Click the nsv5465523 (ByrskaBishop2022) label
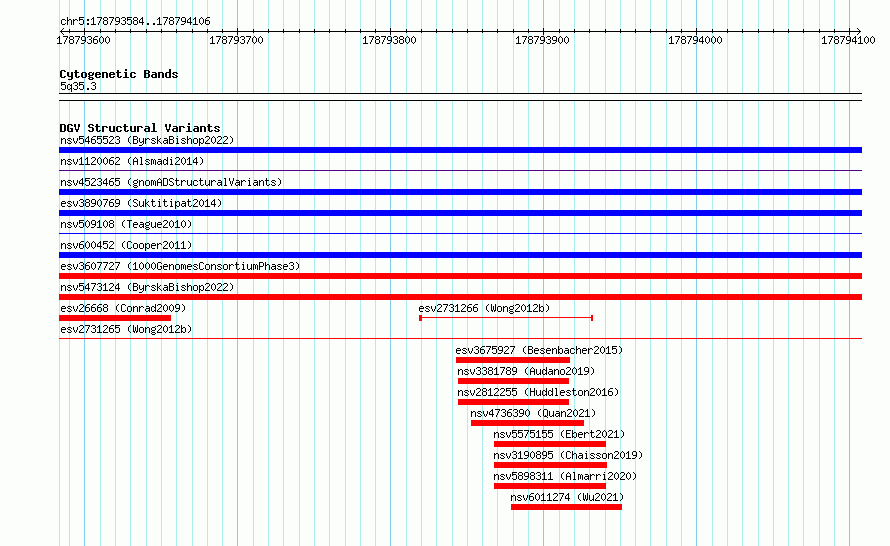The height and width of the screenshot is (546, 890). 147,140
